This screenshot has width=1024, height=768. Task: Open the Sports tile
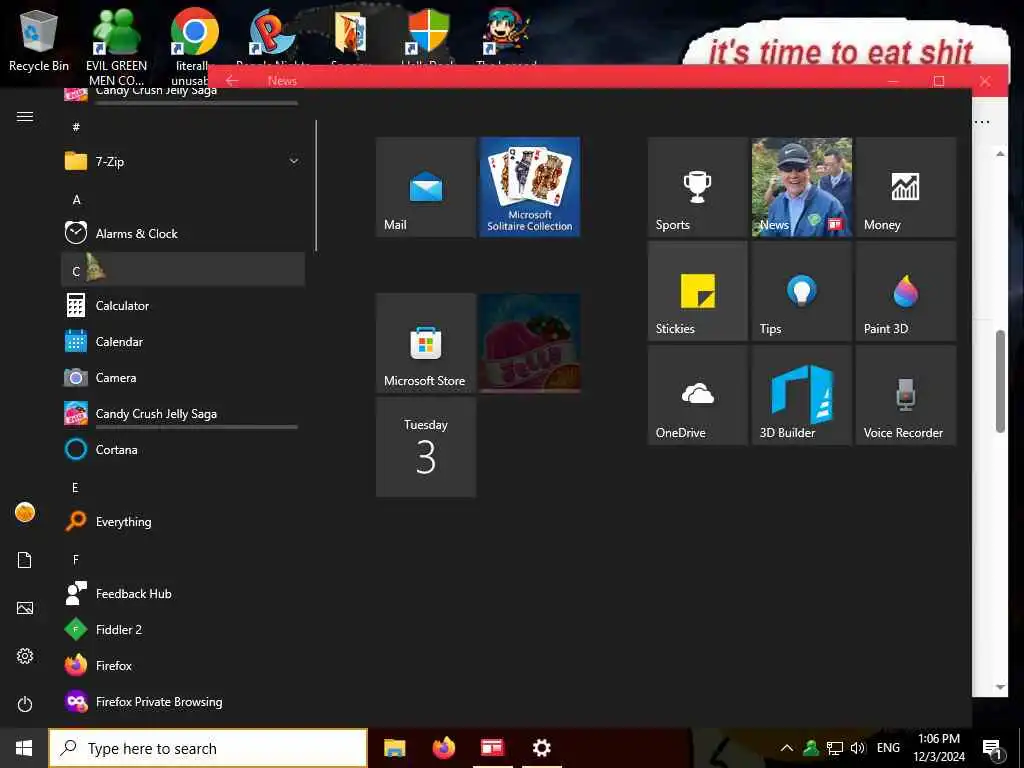pos(697,187)
